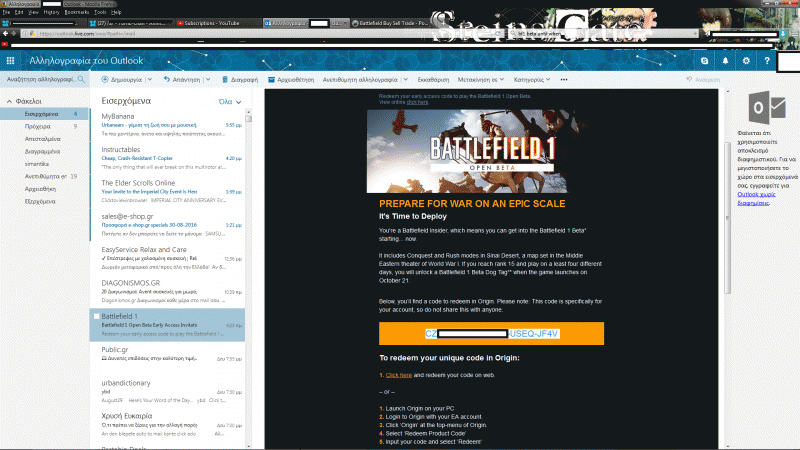Open MyBanana email in list

point(167,125)
